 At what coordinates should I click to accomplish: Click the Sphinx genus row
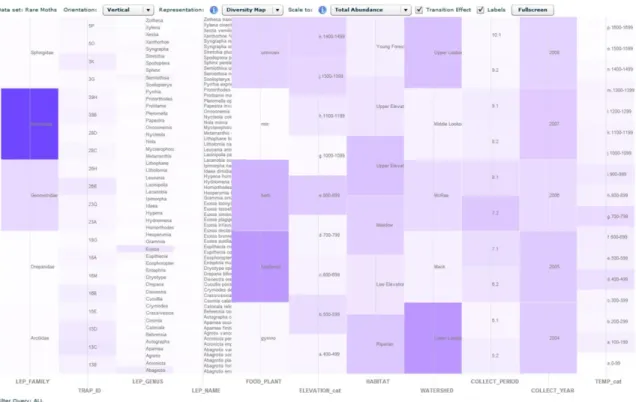(153, 70)
